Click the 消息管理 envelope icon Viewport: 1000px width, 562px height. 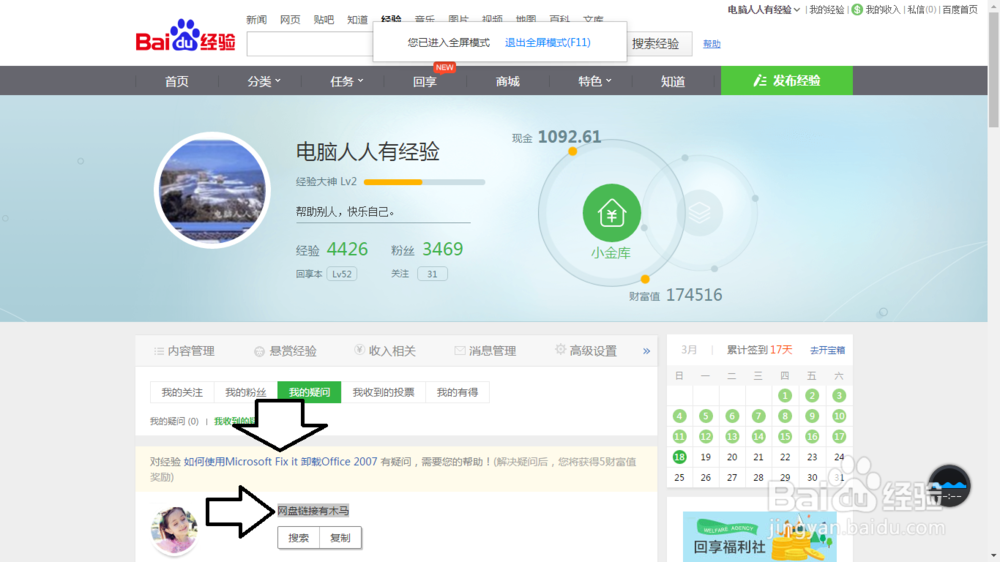(x=460, y=350)
